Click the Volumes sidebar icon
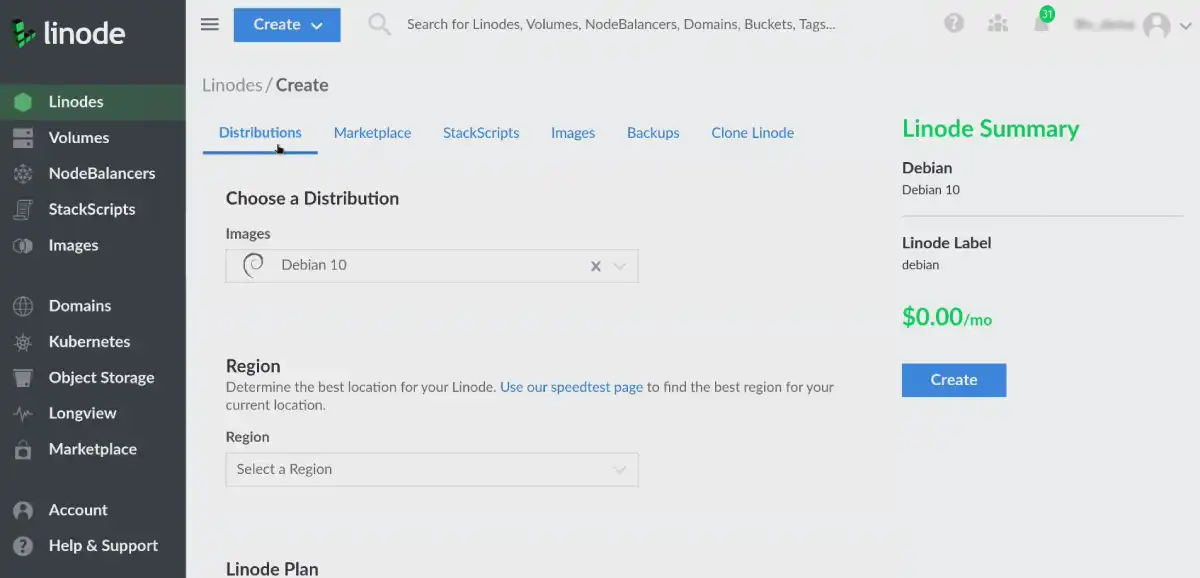The width and height of the screenshot is (1200, 578). tap(23, 138)
